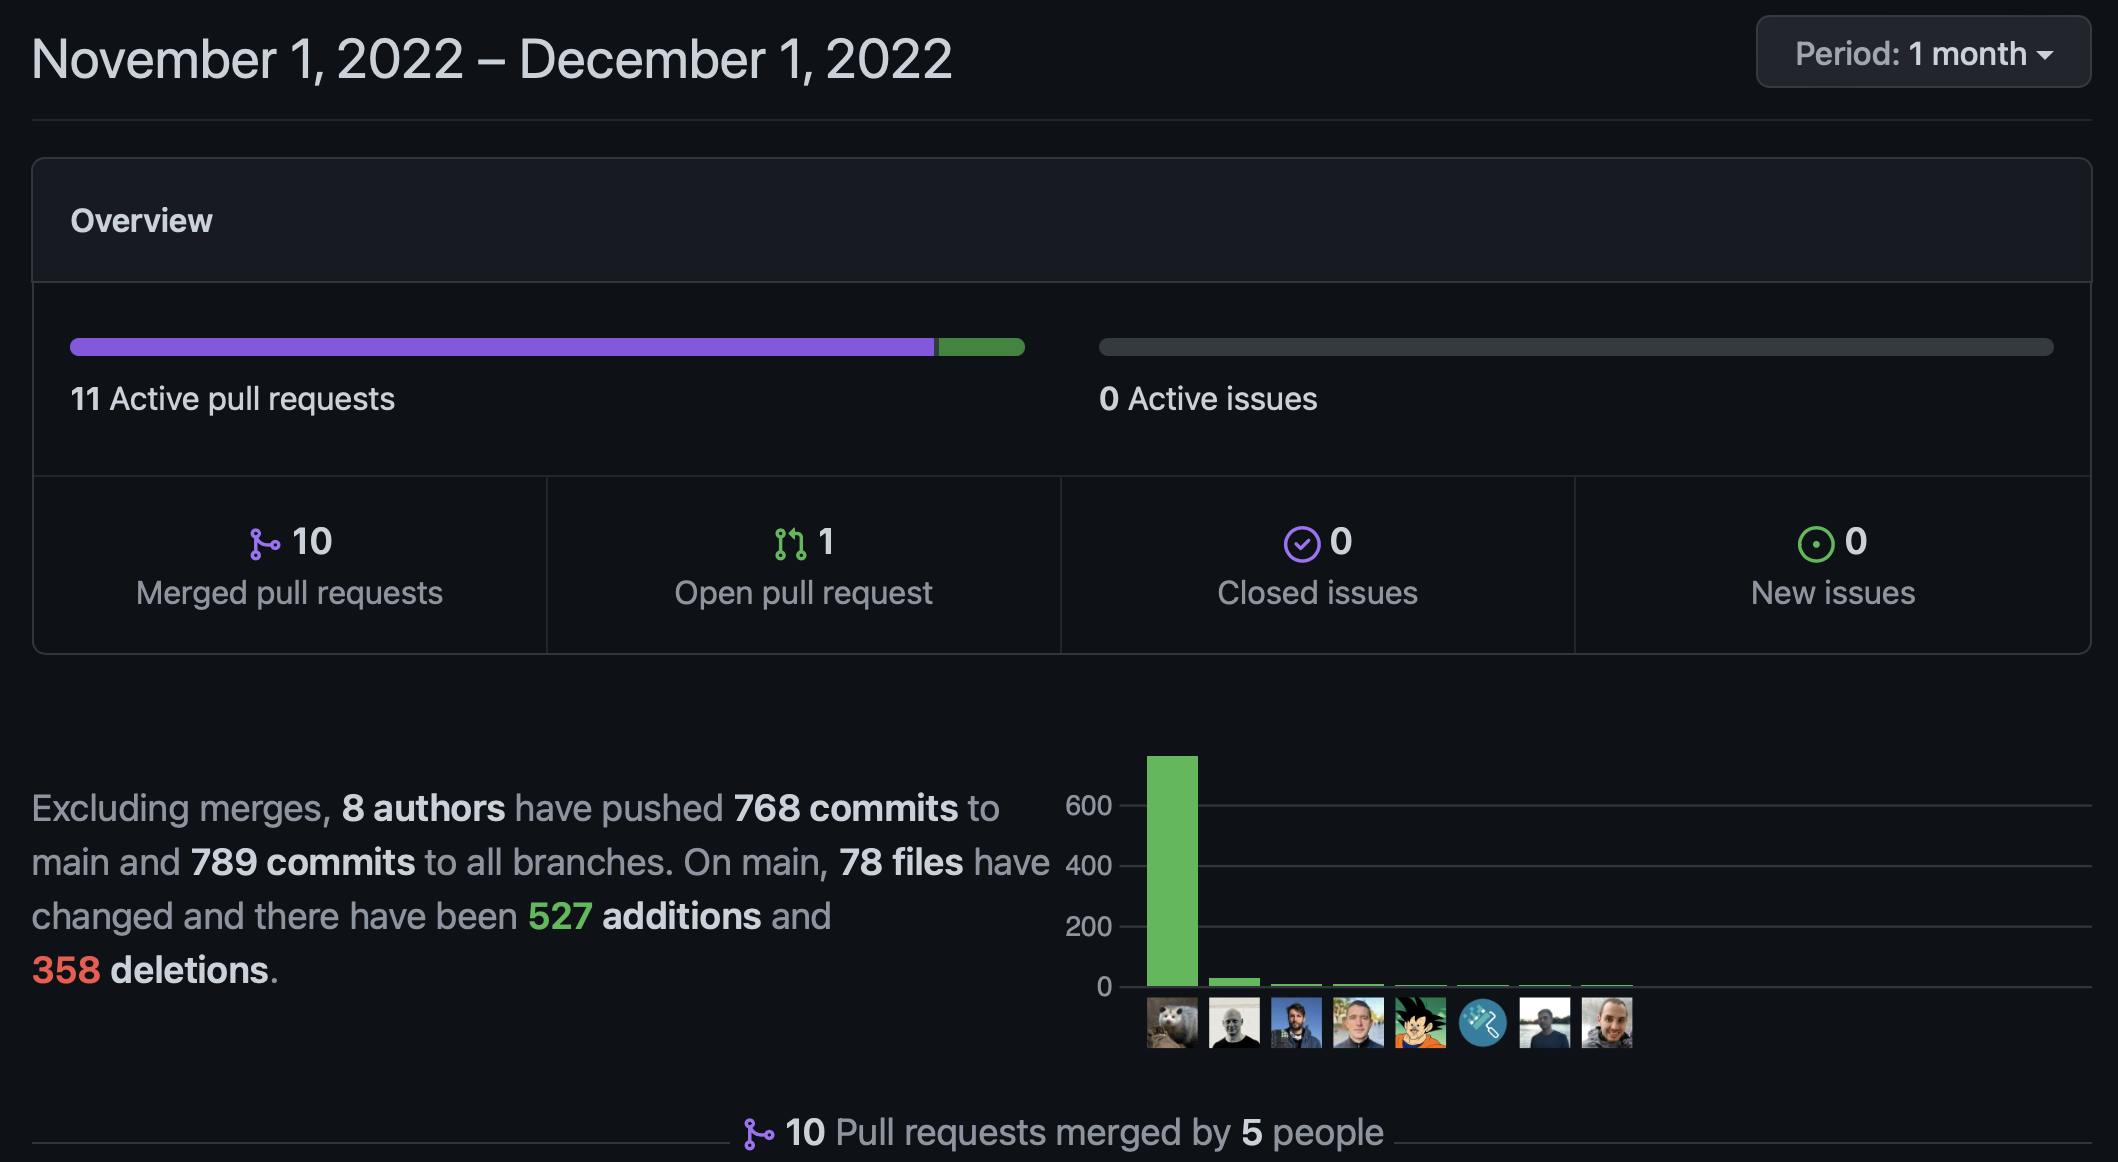Click green segment of pull requests bar
Viewport: 2118px width, 1162px height.
pos(980,347)
